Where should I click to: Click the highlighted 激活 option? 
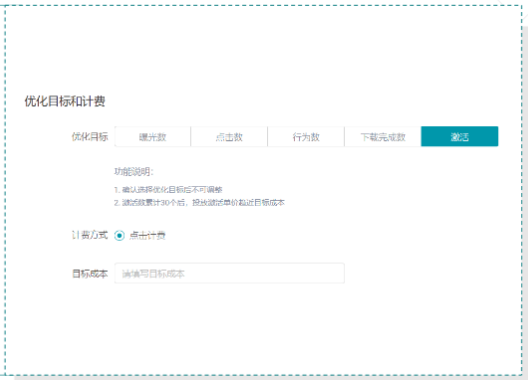[460, 136]
